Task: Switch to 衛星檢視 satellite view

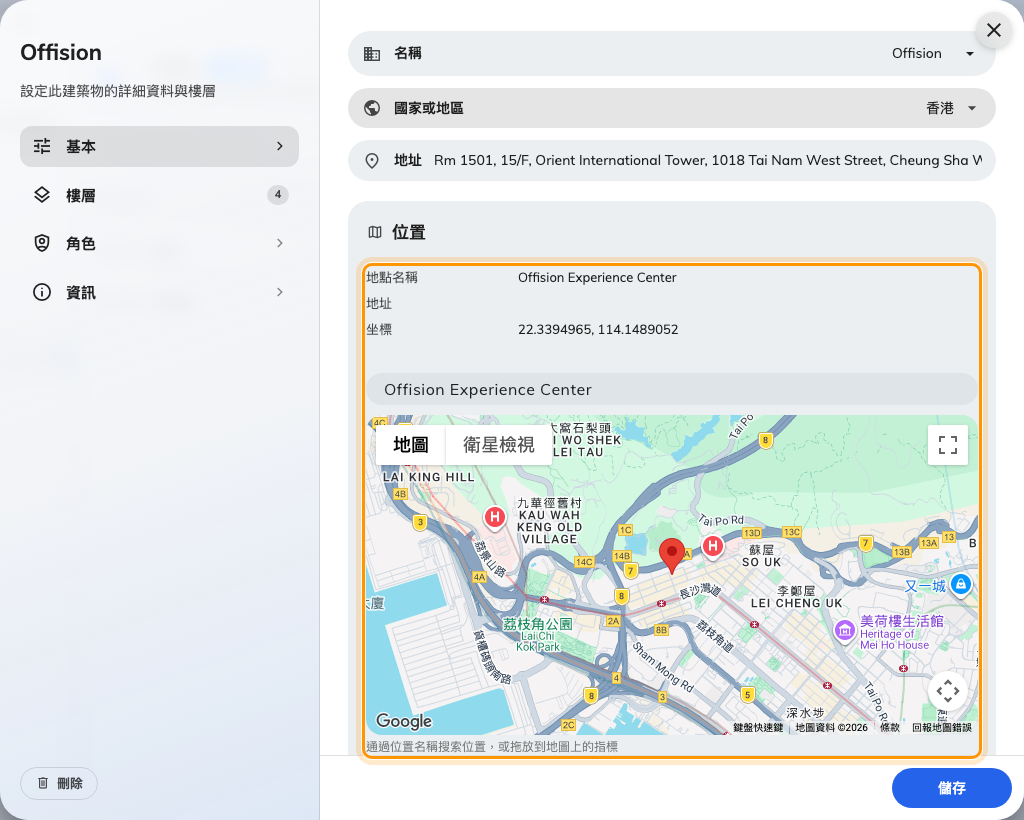Action: point(499,445)
